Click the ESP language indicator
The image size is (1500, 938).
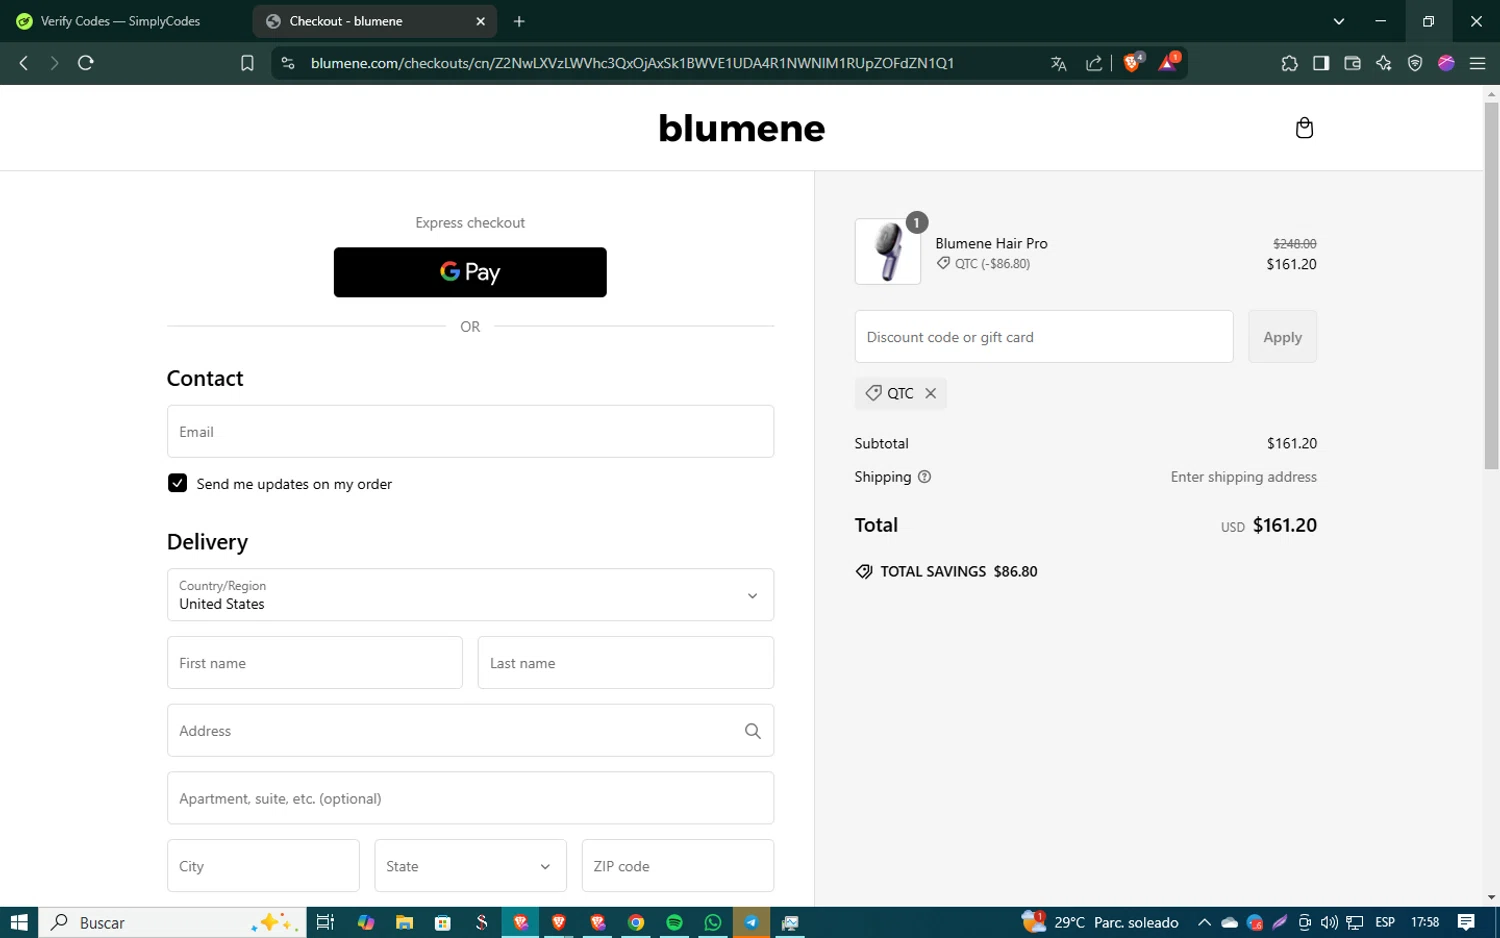point(1385,922)
